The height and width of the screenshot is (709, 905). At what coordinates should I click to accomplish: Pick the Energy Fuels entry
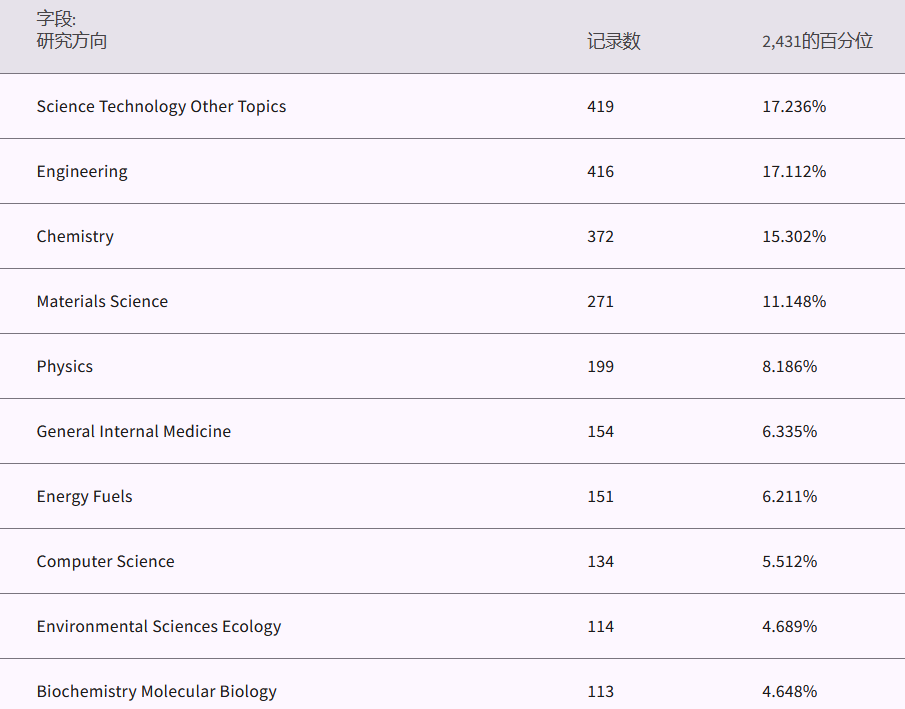click(x=84, y=497)
